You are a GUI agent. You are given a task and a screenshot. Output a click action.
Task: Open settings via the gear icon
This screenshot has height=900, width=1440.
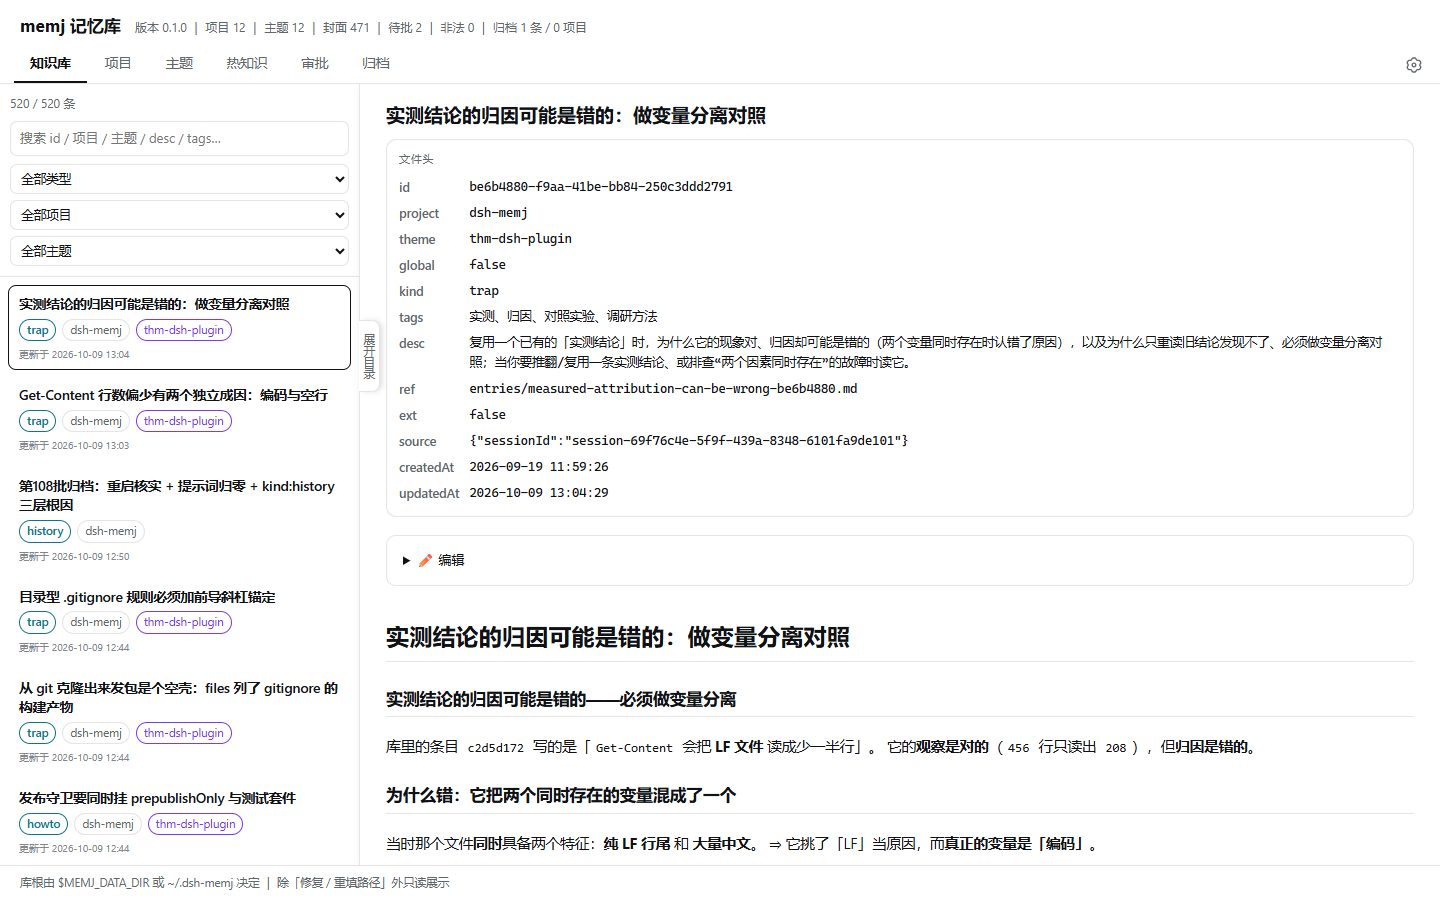1413,65
